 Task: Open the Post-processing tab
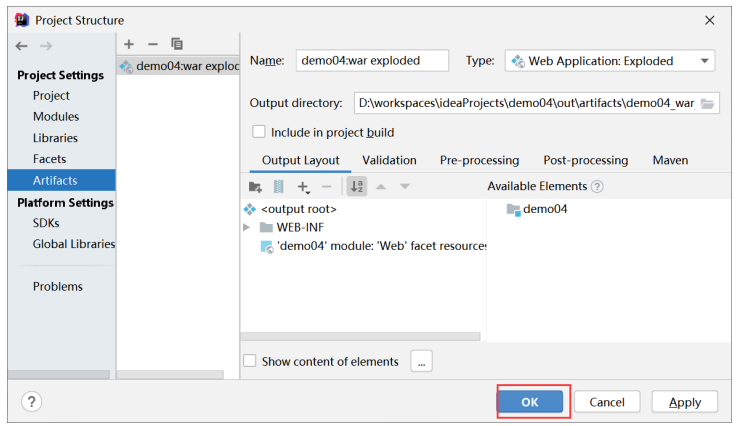click(x=586, y=160)
